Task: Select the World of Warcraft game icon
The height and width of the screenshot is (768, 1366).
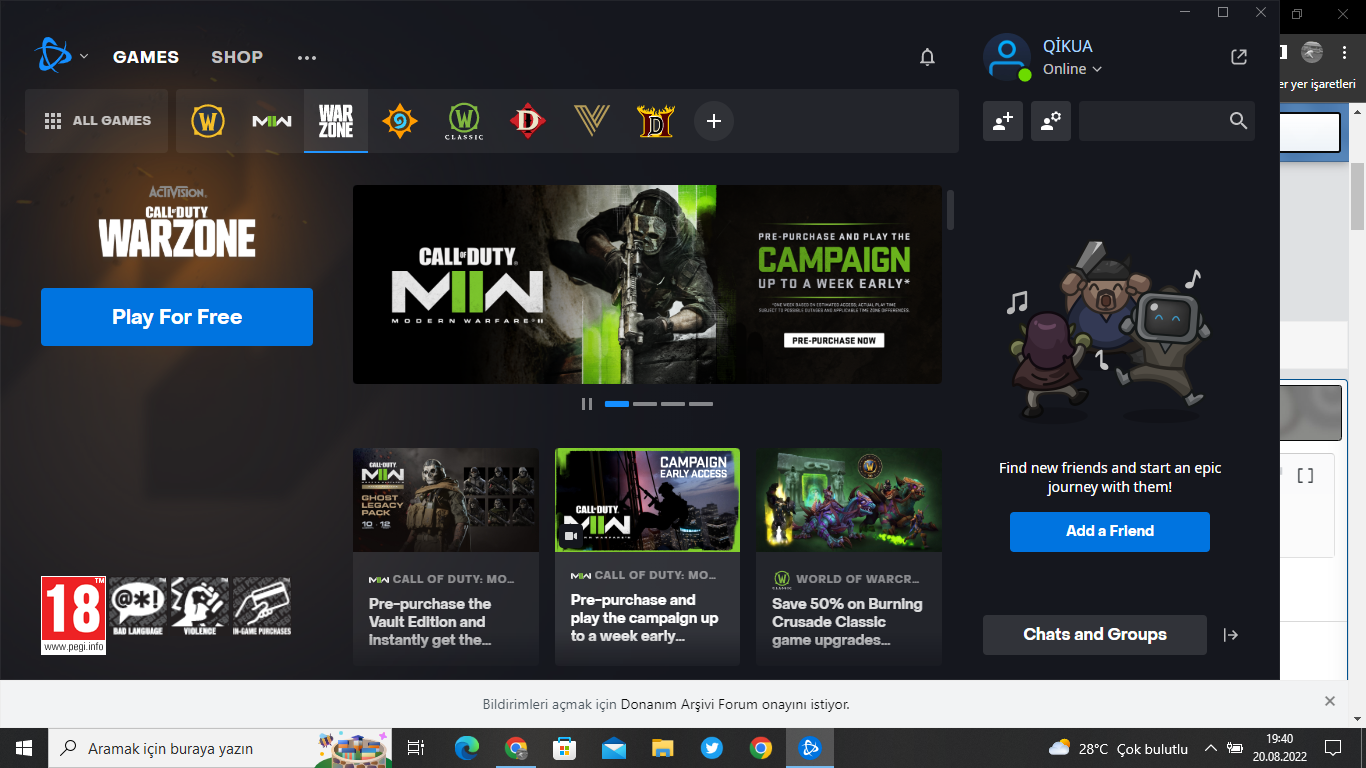Action: 208,121
